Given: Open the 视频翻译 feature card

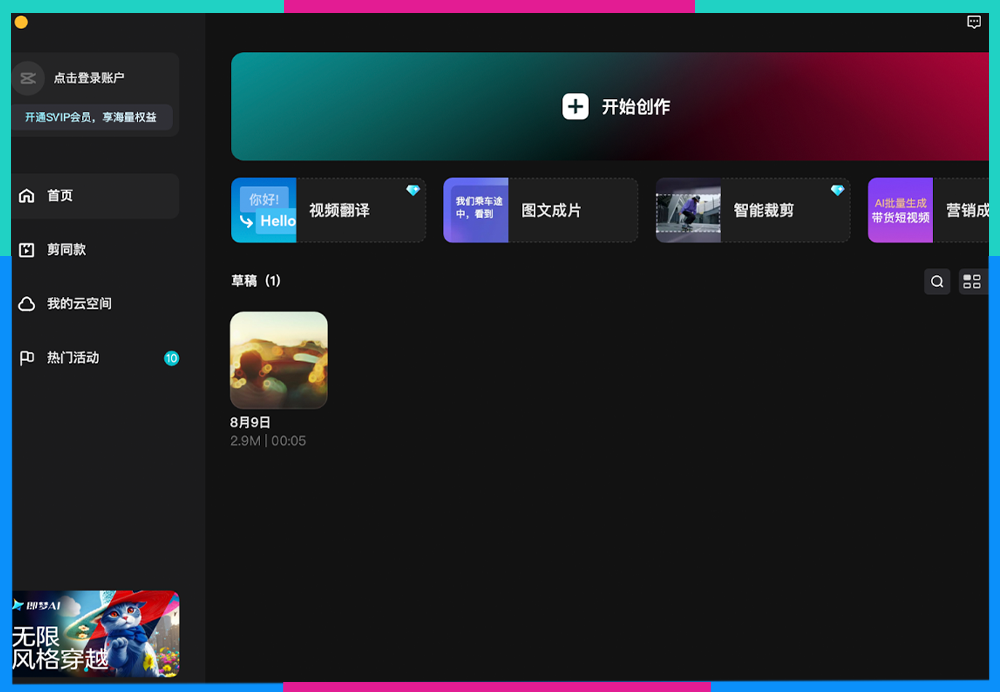Looking at the screenshot, I should [328, 210].
